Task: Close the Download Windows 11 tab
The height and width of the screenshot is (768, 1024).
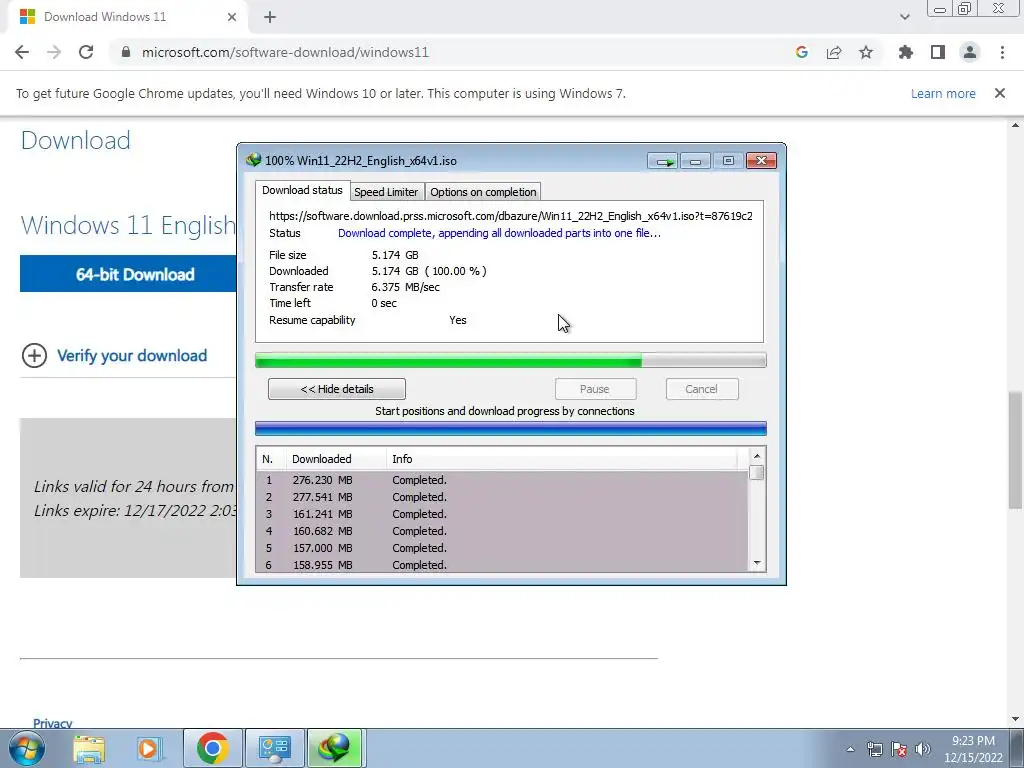Action: 232,17
